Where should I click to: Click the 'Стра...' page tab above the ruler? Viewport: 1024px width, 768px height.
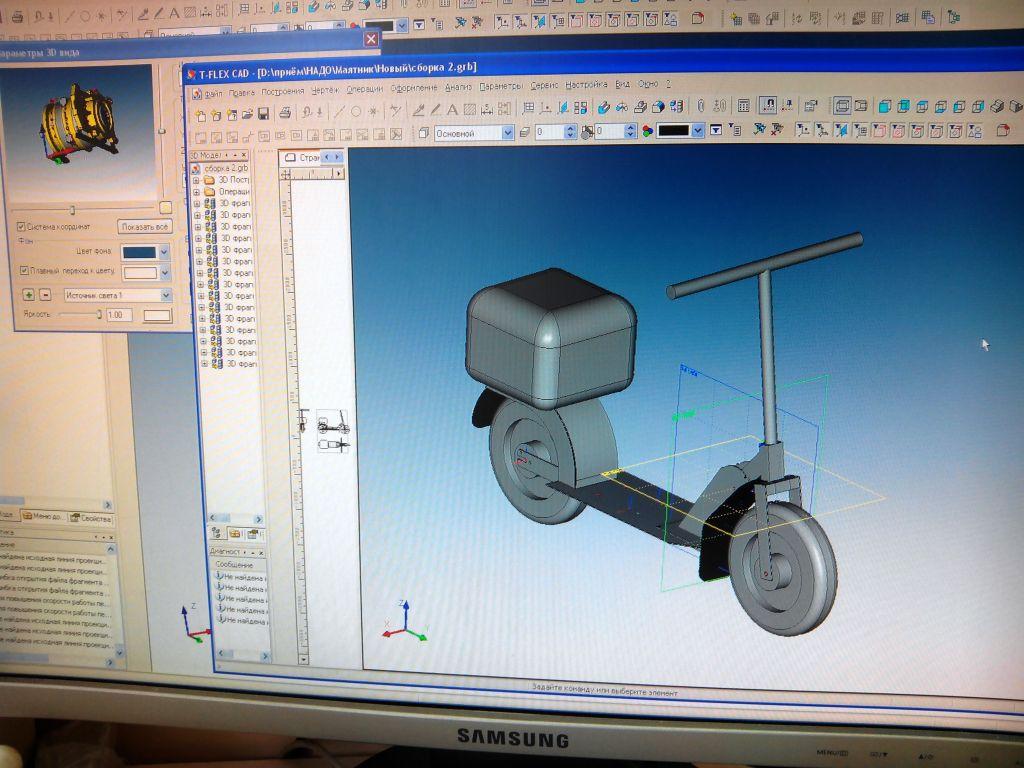(302, 157)
